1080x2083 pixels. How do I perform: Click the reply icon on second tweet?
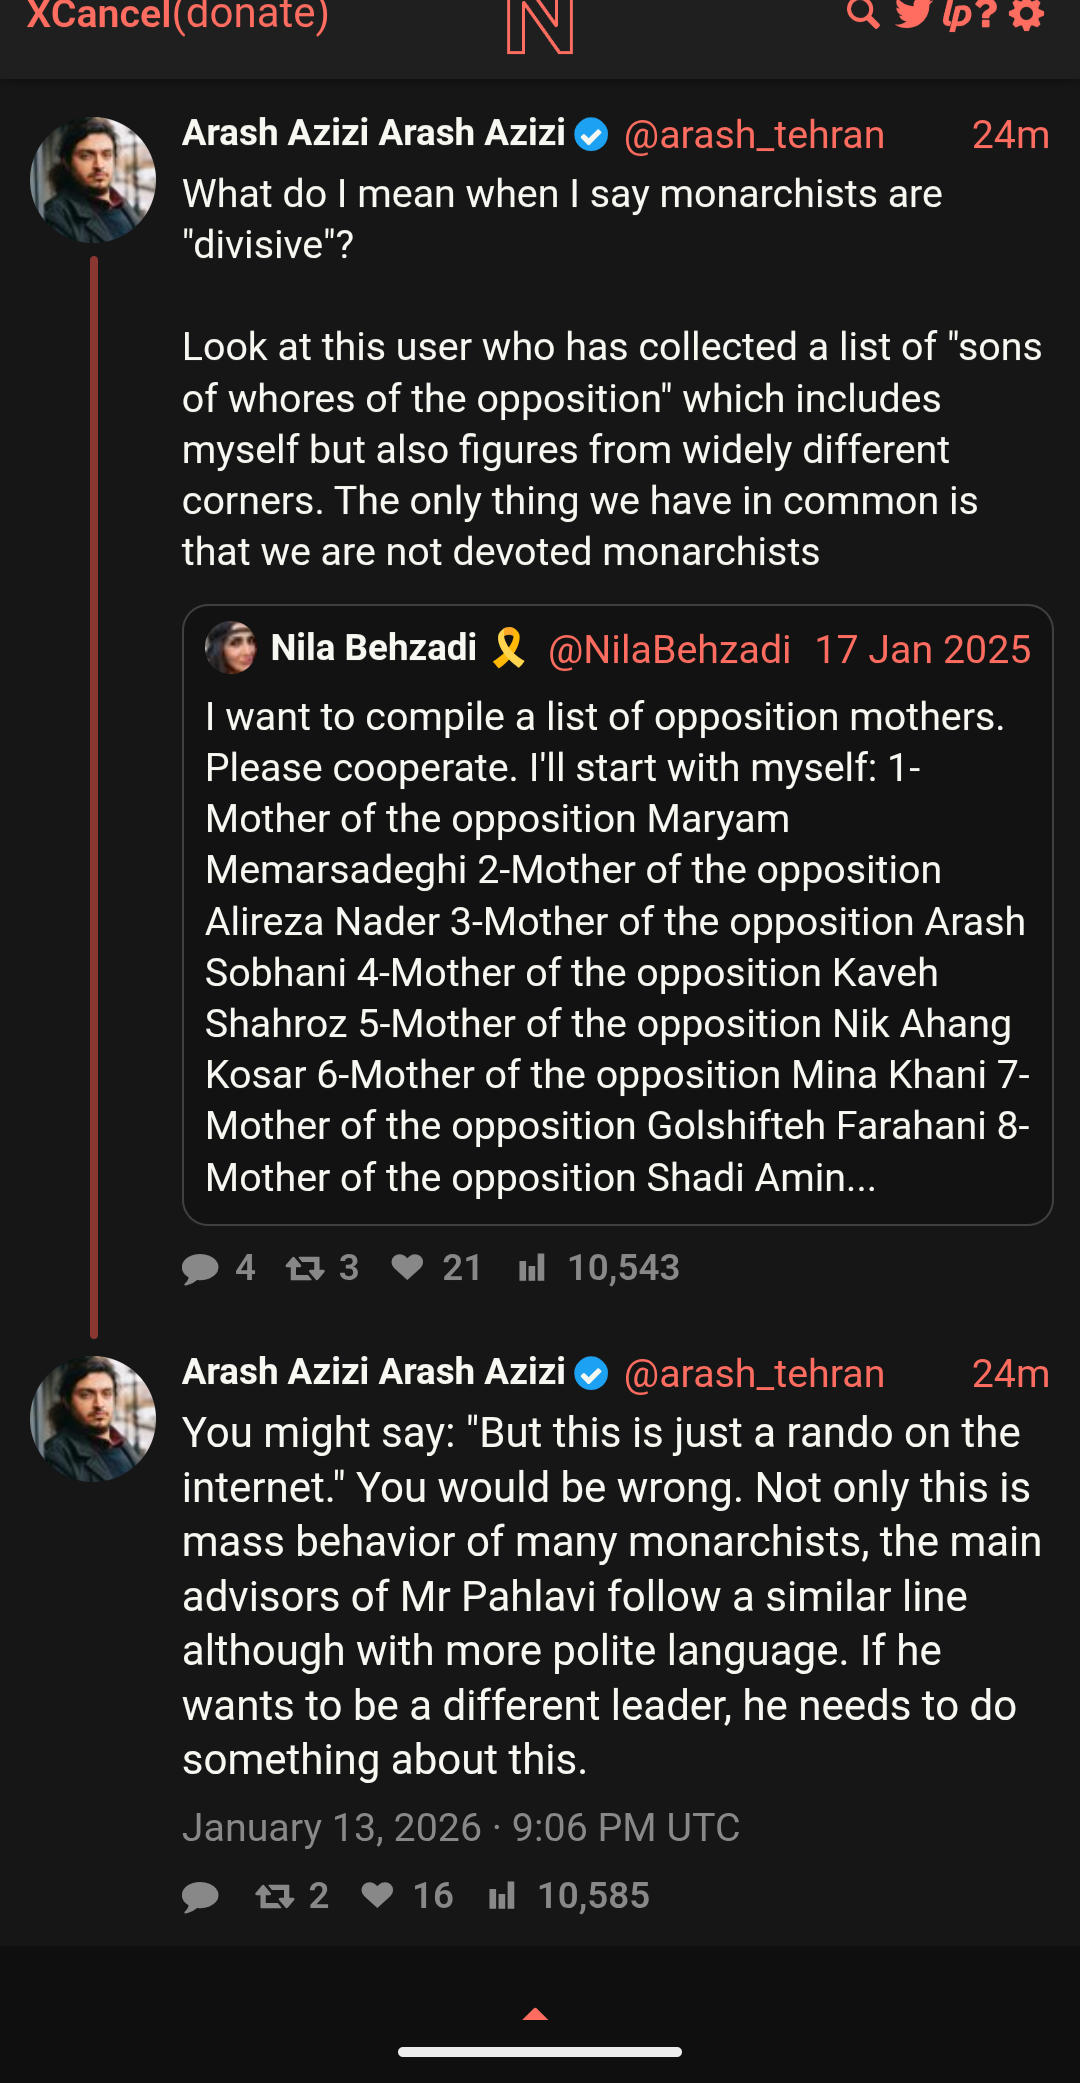200,1896
